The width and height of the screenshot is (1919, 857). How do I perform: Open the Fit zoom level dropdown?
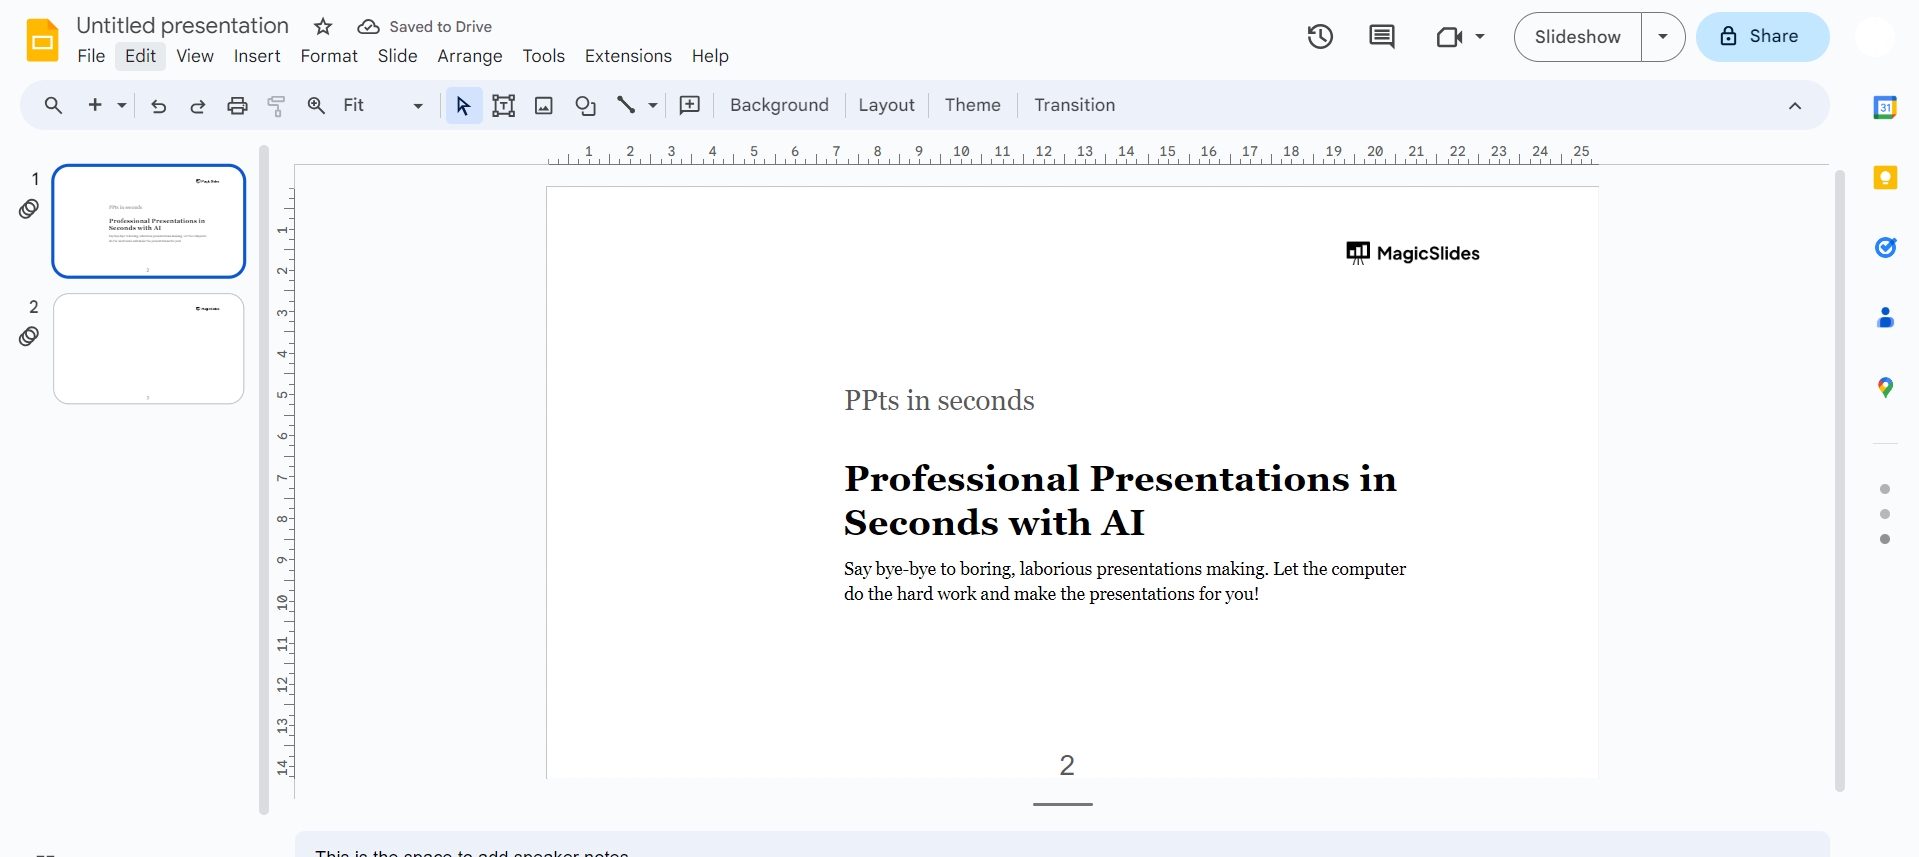[383, 106]
